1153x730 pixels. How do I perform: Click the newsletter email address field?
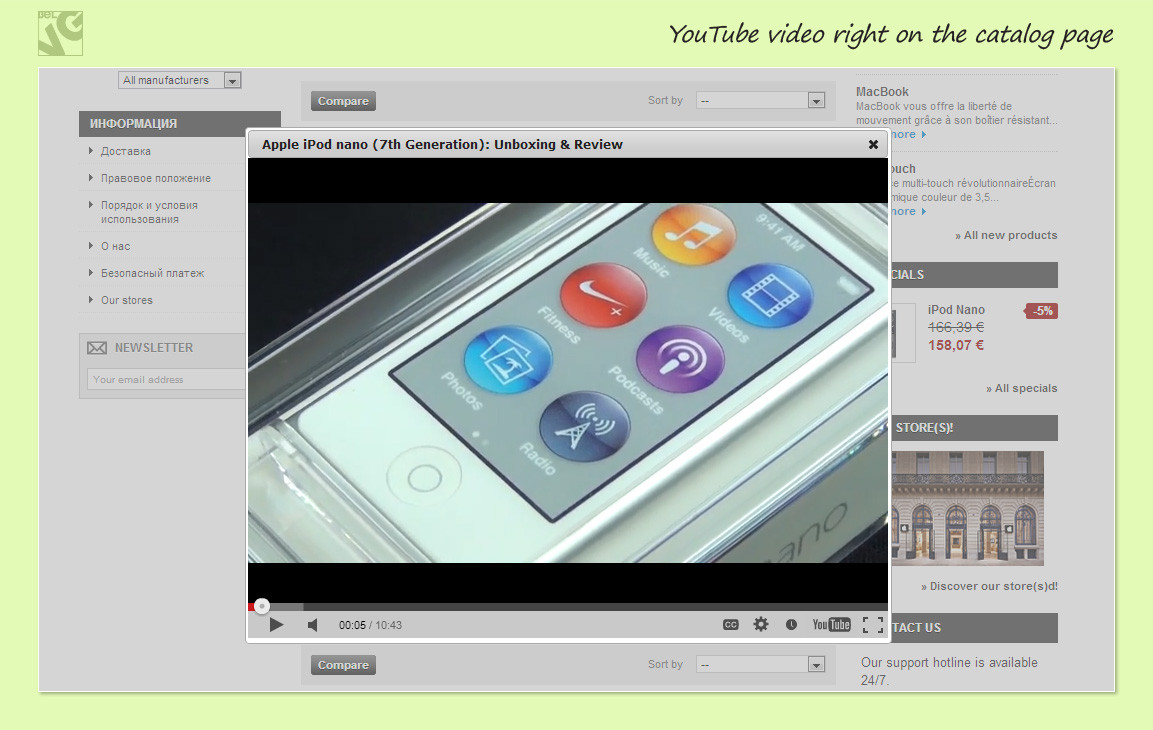click(165, 380)
